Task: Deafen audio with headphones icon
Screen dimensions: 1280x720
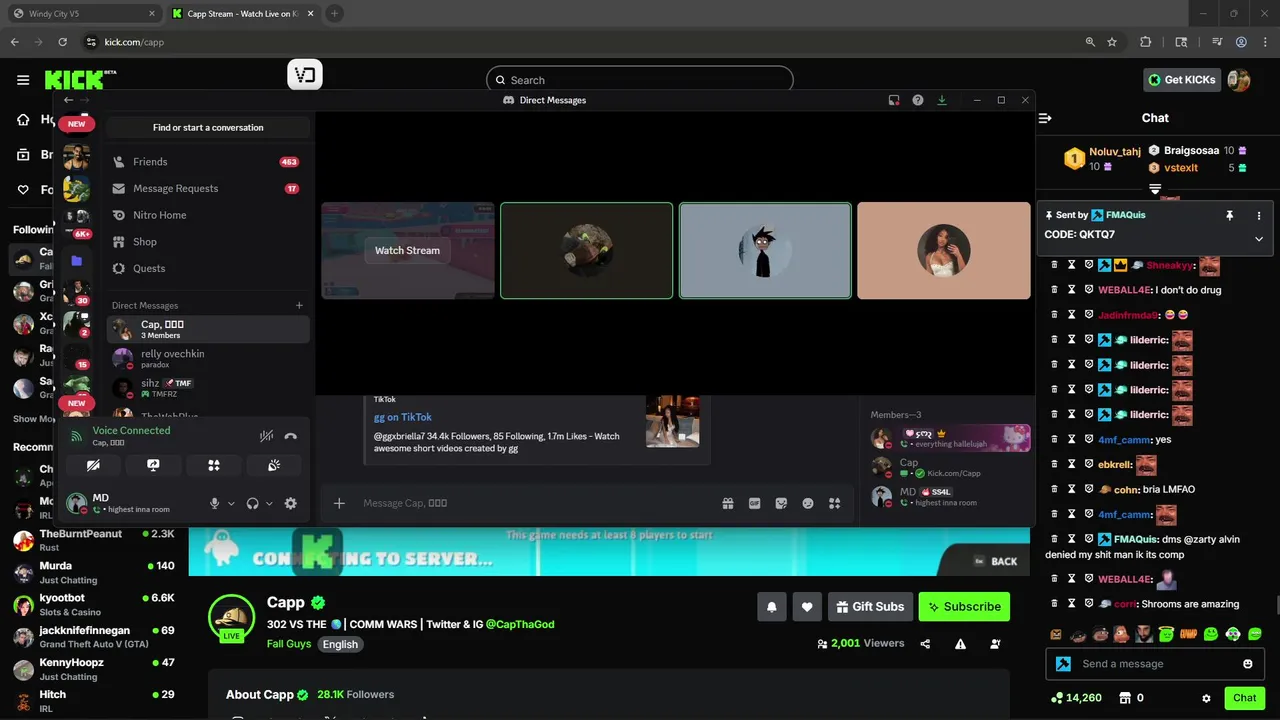Action: click(x=252, y=504)
